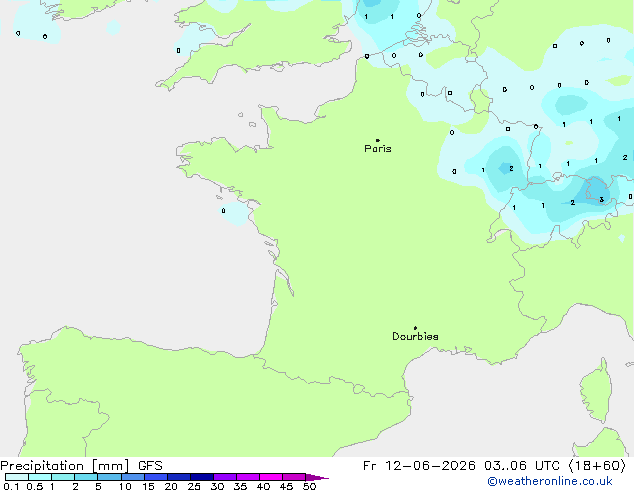Click the black dot marker above Dourbies
This screenshot has height=490, width=634.
pos(415,328)
